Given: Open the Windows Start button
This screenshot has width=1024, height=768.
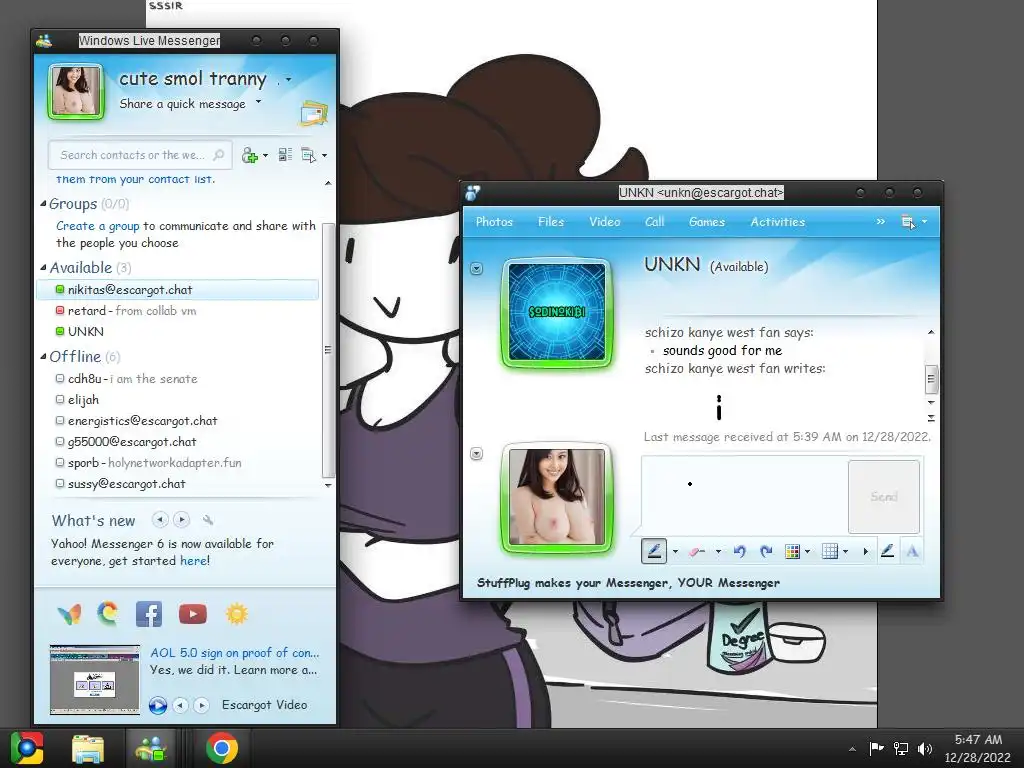Looking at the screenshot, I should pos(27,748).
